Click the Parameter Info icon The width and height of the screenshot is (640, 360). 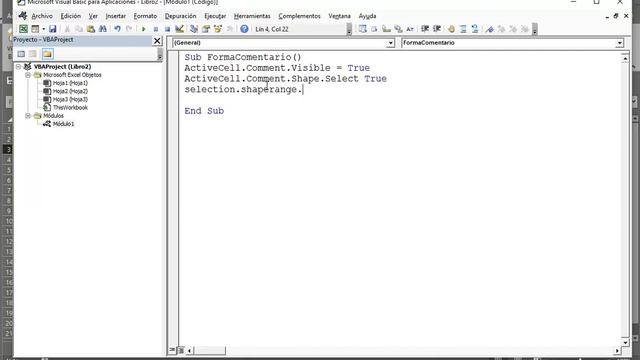(x=398, y=29)
